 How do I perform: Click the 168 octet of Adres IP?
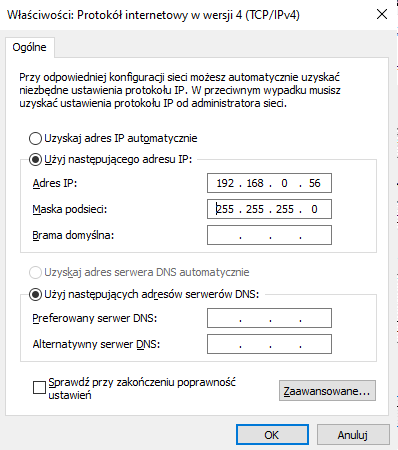click(x=255, y=183)
